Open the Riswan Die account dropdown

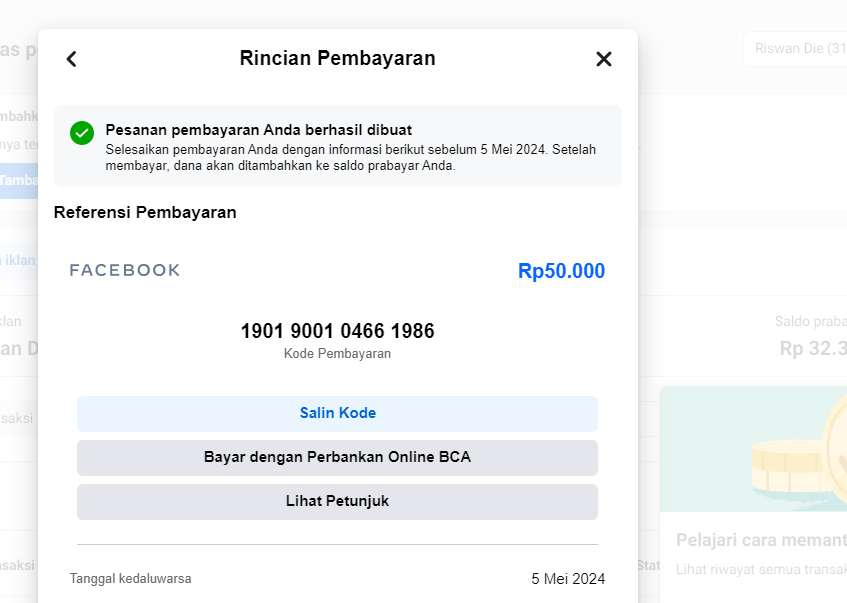[x=795, y=48]
